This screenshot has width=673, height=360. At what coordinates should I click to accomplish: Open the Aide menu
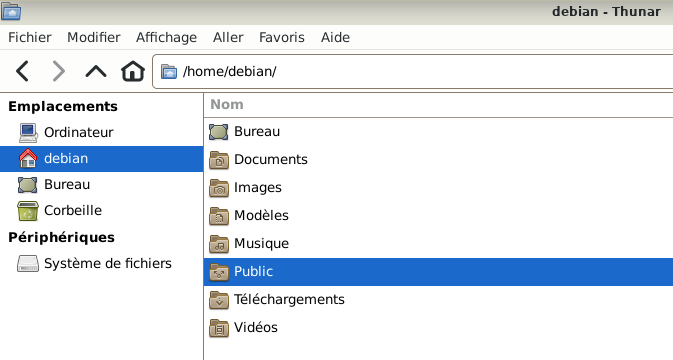(335, 37)
